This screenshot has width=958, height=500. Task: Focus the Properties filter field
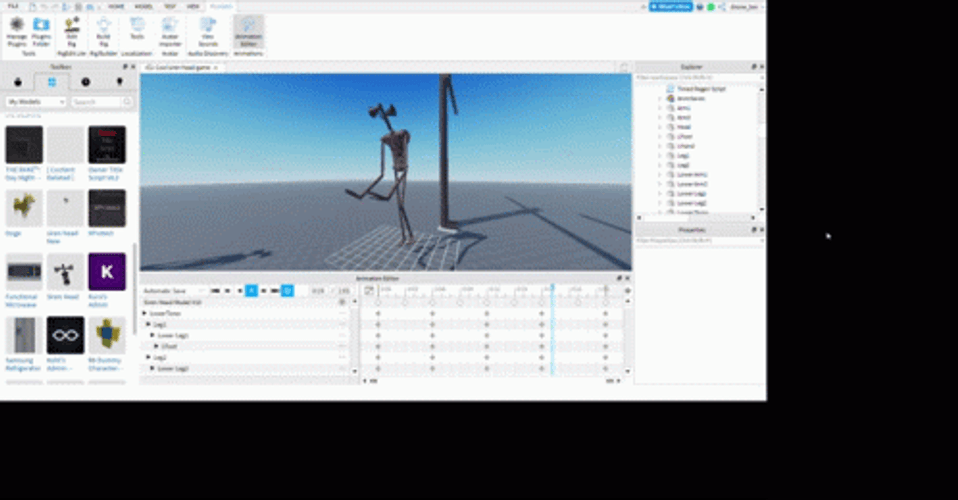[698, 241]
